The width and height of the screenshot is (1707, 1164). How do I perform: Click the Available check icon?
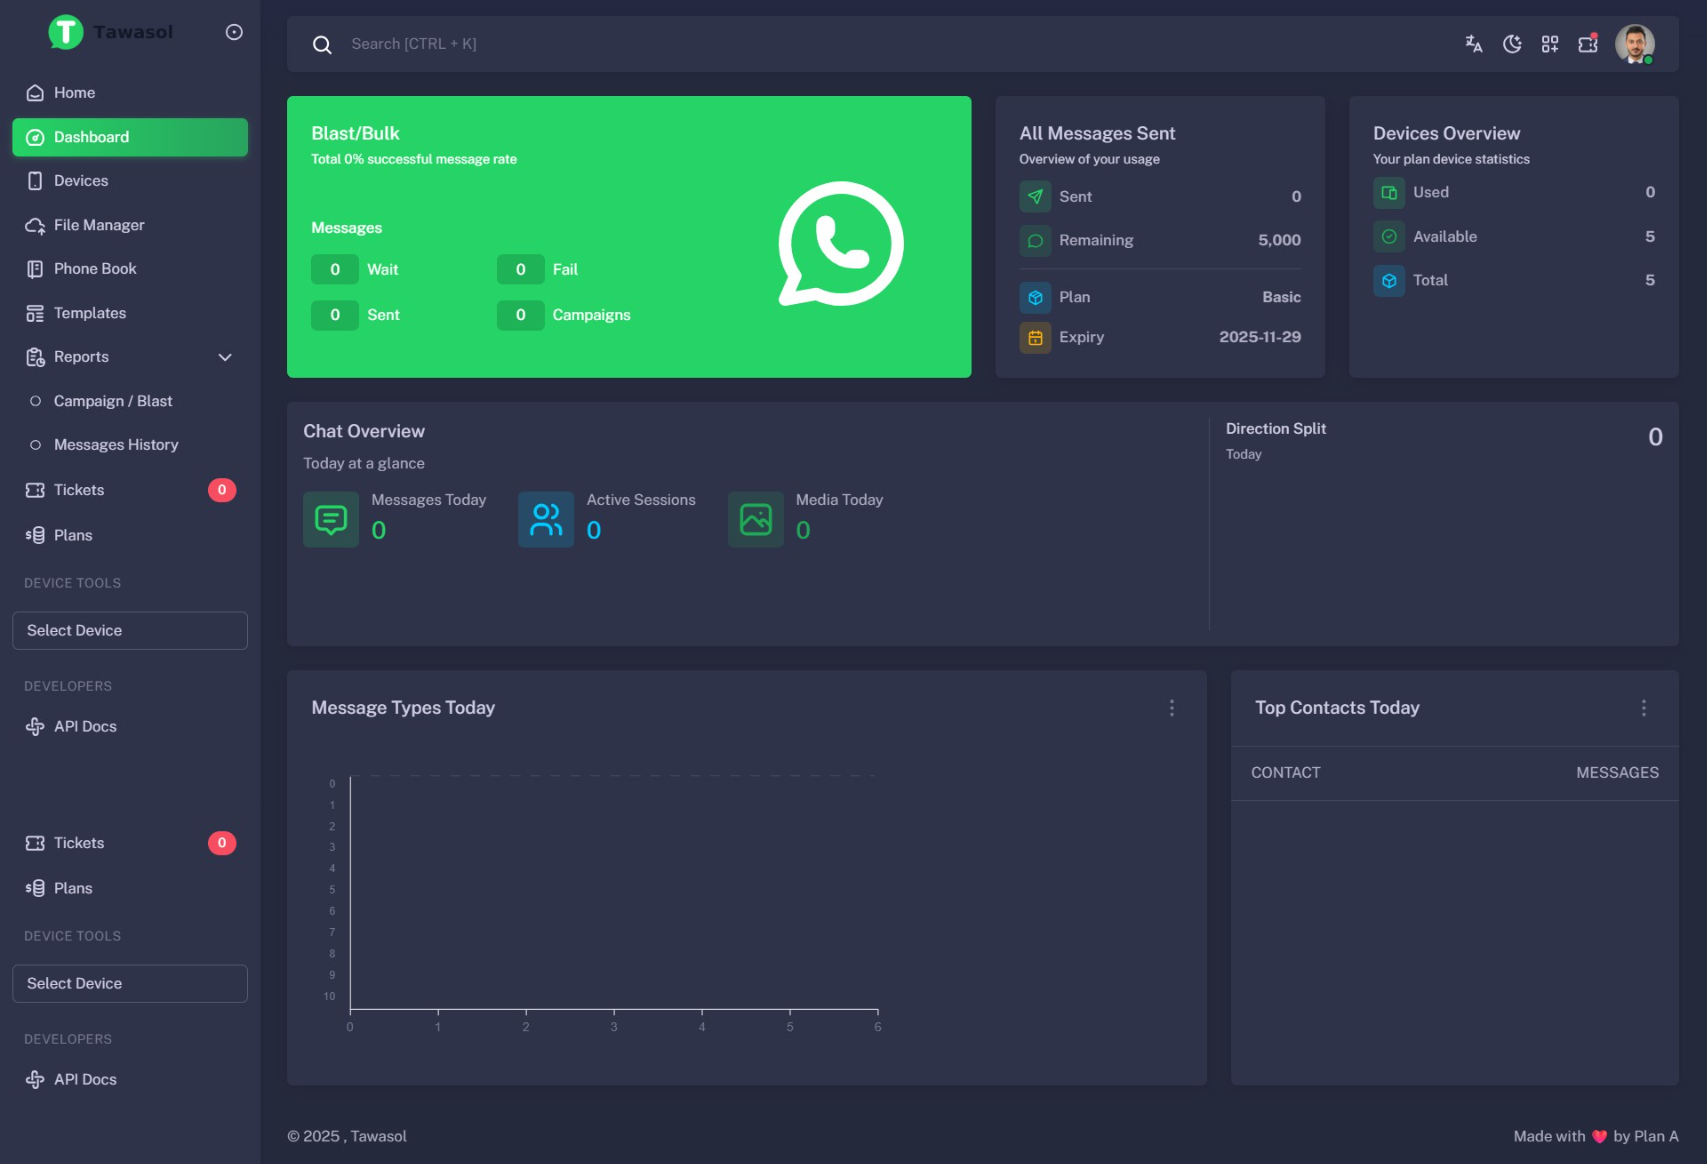click(1389, 237)
